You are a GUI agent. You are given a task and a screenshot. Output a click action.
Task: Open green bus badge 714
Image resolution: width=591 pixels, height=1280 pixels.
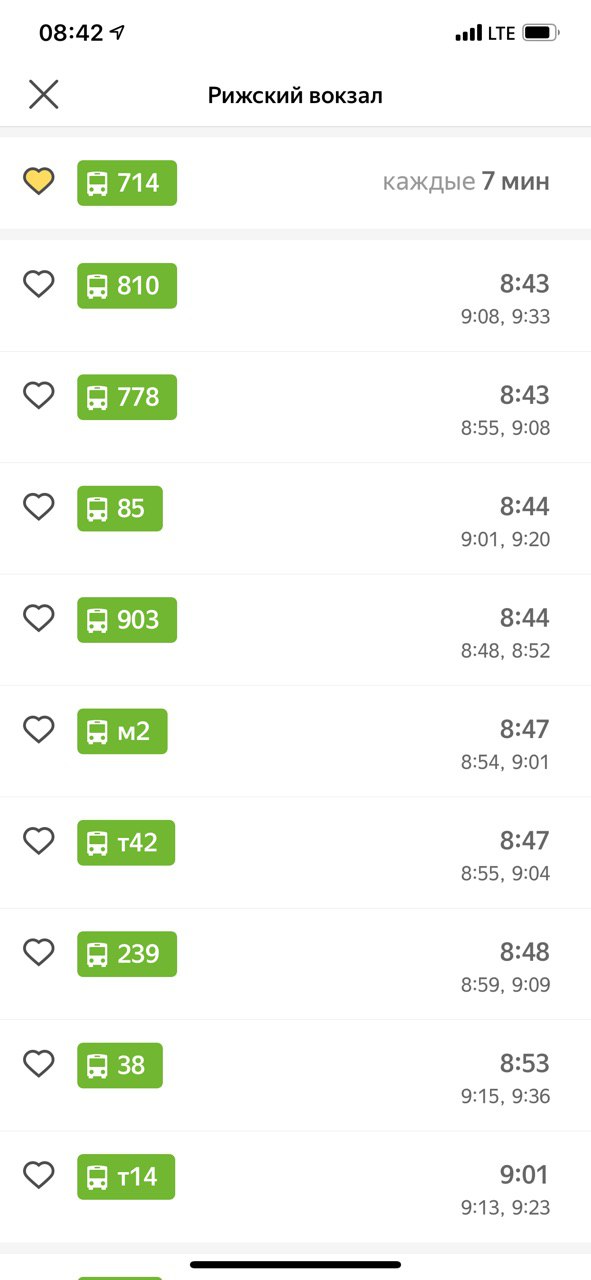coord(127,183)
